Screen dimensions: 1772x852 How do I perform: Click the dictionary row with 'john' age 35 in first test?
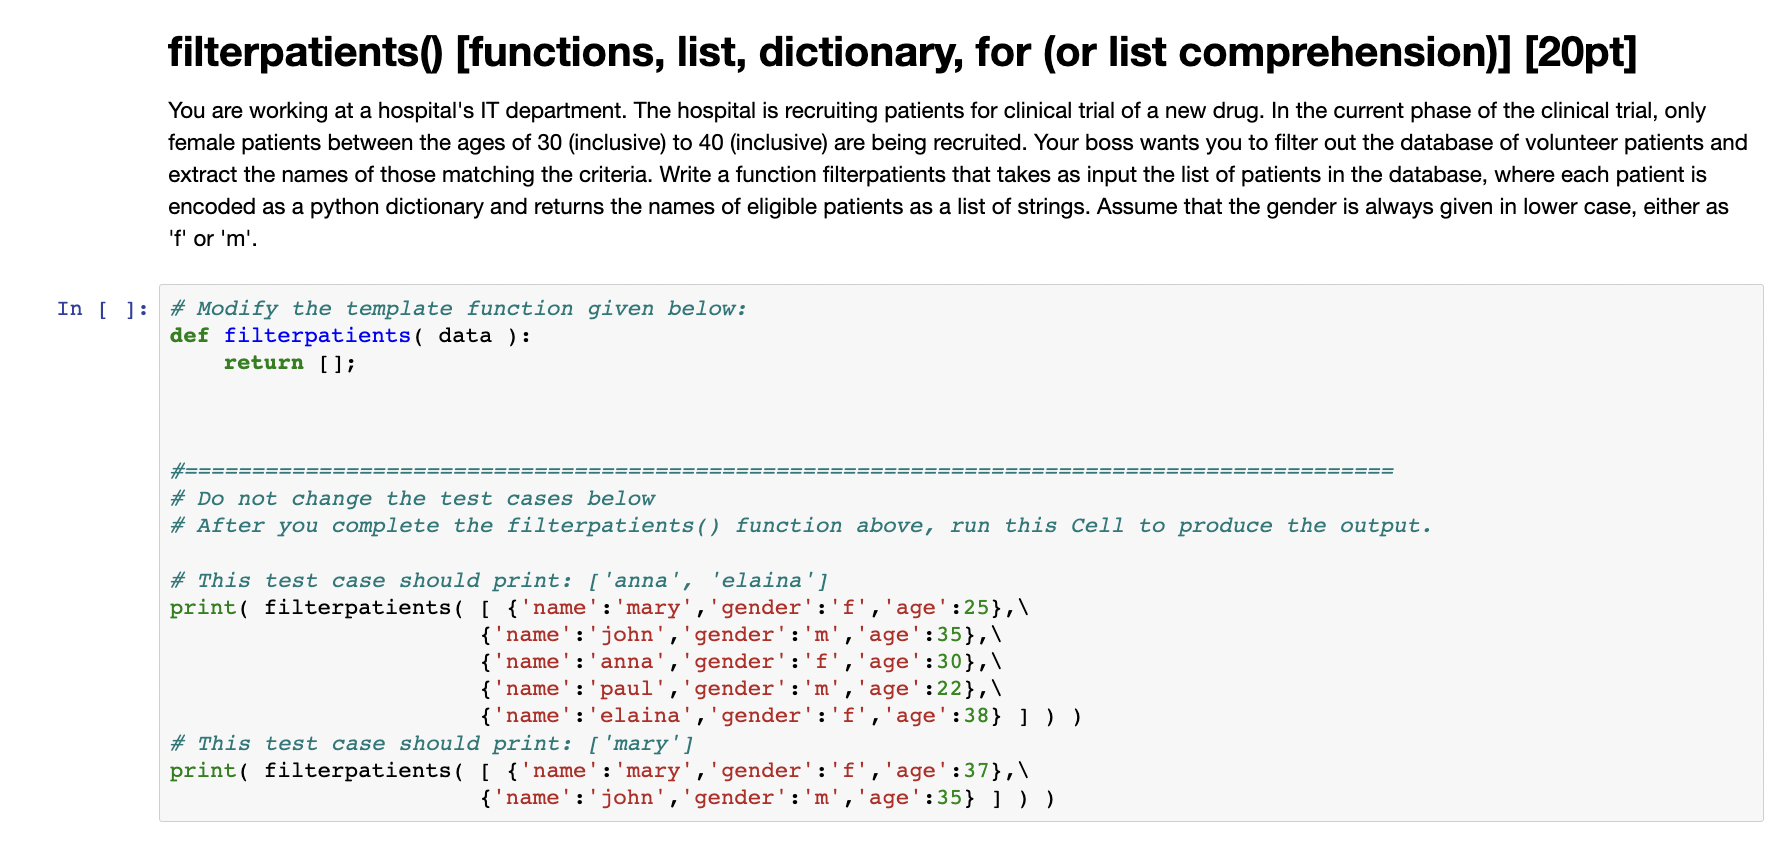pyautogui.click(x=741, y=634)
